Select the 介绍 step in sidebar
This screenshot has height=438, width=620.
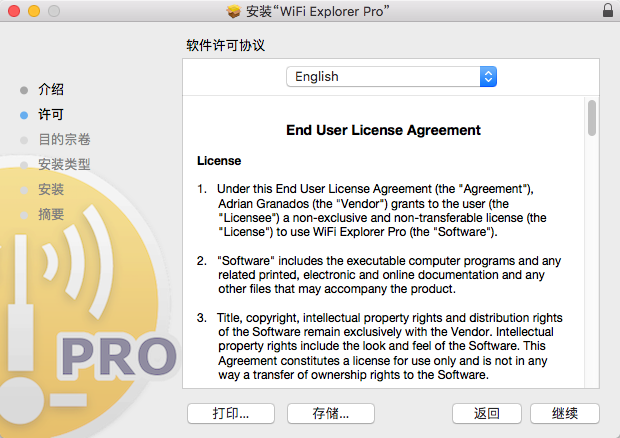(51, 89)
